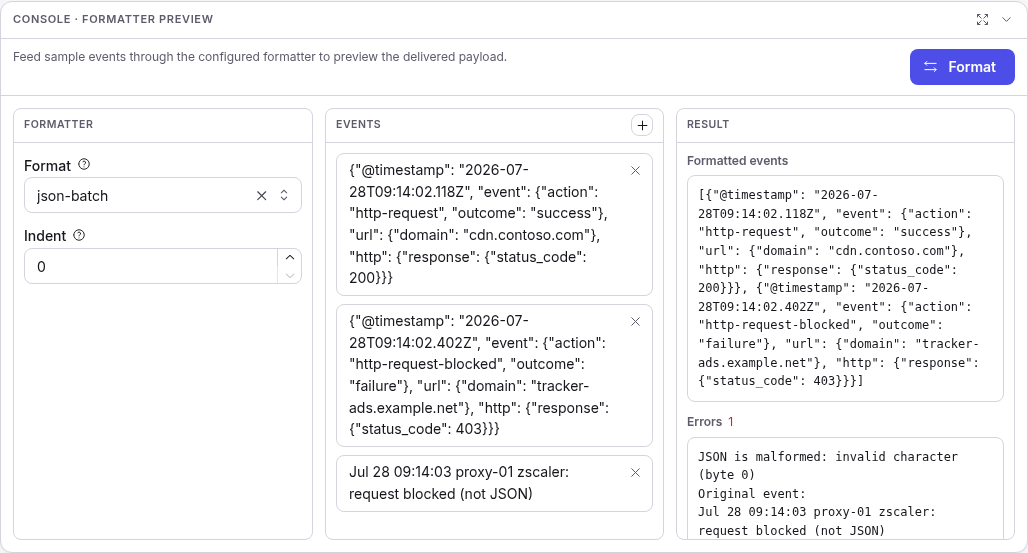This screenshot has width=1028, height=553.
Task: Remove the tracker-ads.example.net event
Action: 635,321
